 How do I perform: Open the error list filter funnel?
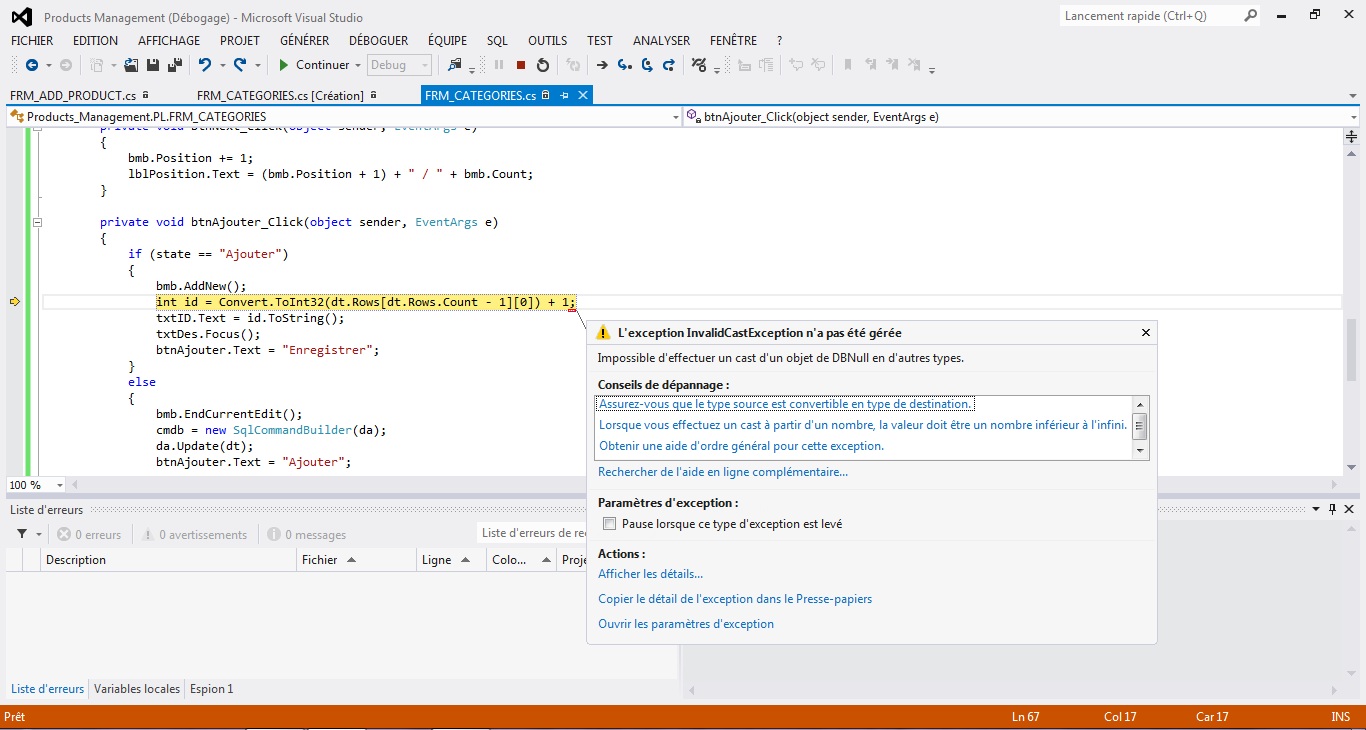pyautogui.click(x=22, y=534)
